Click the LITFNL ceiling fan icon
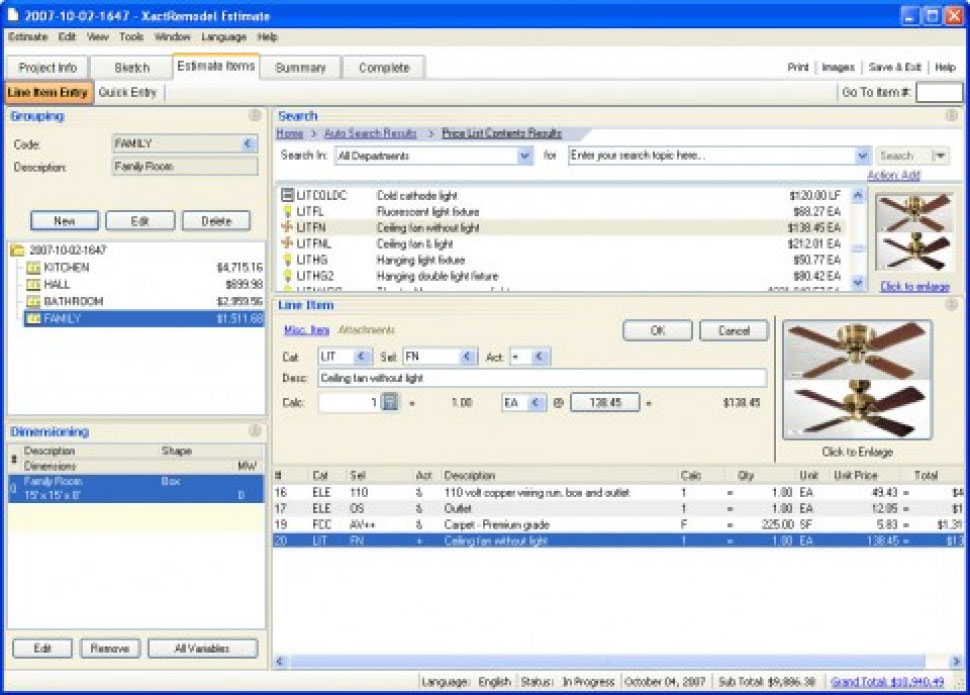The image size is (970, 695). [x=287, y=243]
